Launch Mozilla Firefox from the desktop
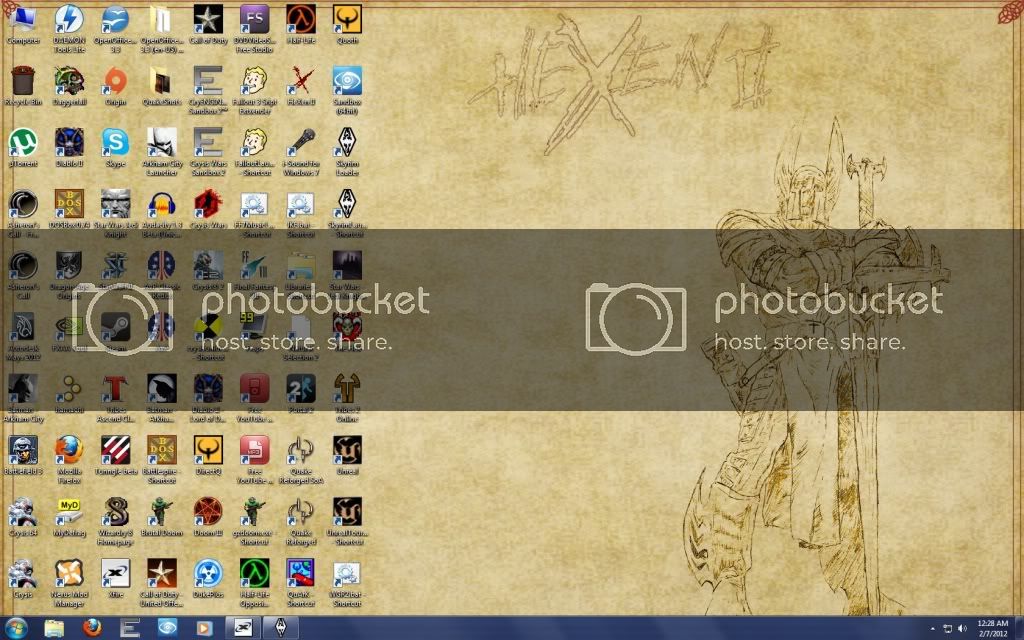The width and height of the screenshot is (1024, 640). click(x=69, y=450)
